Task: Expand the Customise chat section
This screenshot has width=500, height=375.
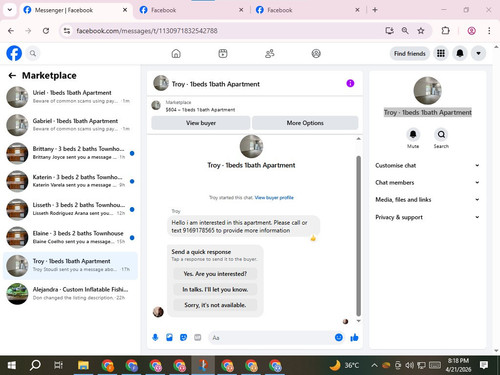Action: pos(427,165)
